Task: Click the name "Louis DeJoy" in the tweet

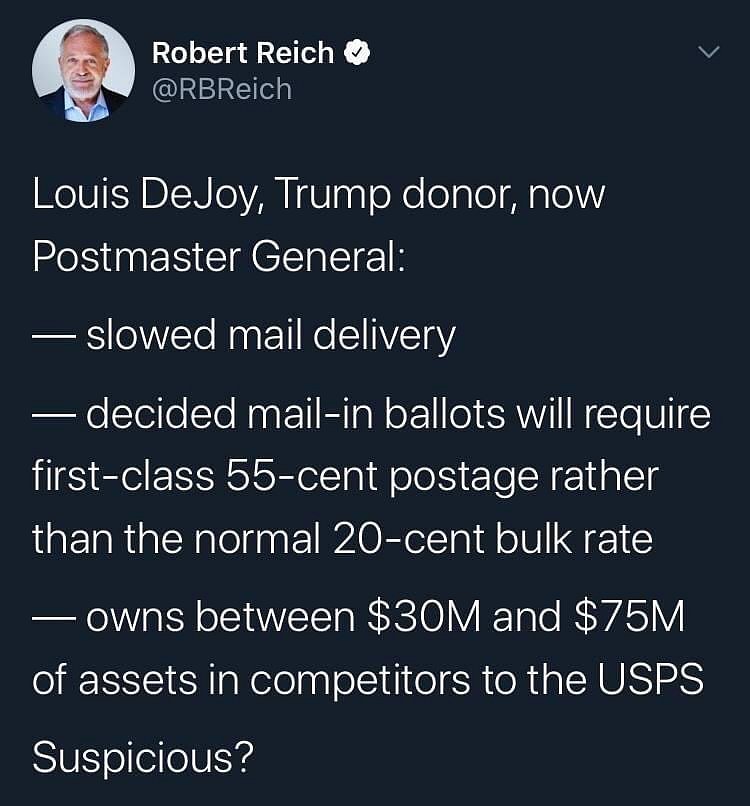Action: click(x=144, y=194)
